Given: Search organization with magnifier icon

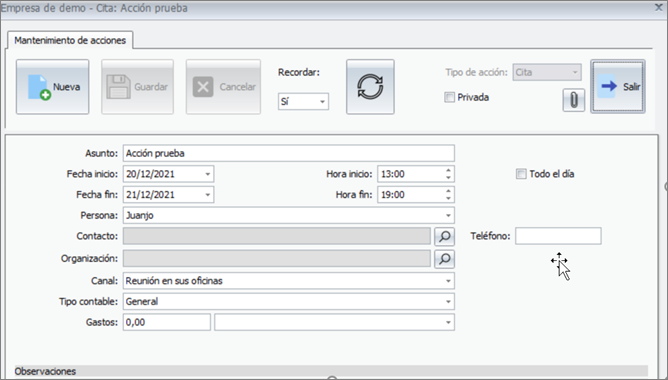Looking at the screenshot, I should pos(444,259).
